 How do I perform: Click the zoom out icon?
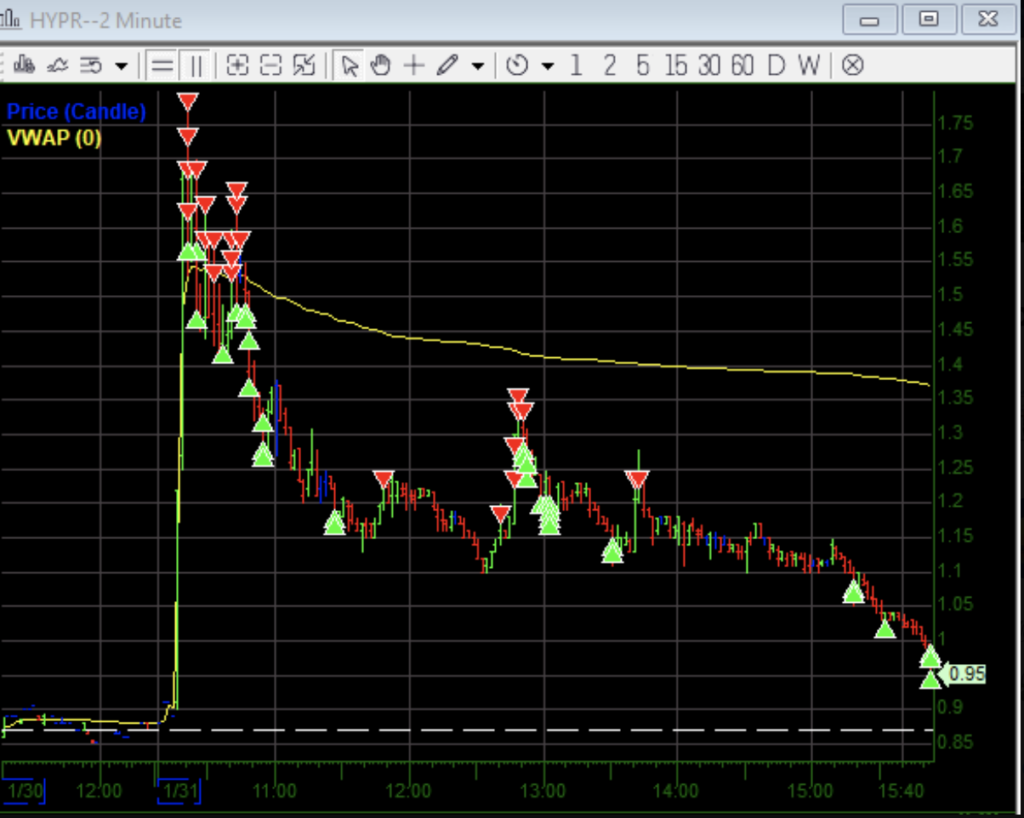(270, 65)
